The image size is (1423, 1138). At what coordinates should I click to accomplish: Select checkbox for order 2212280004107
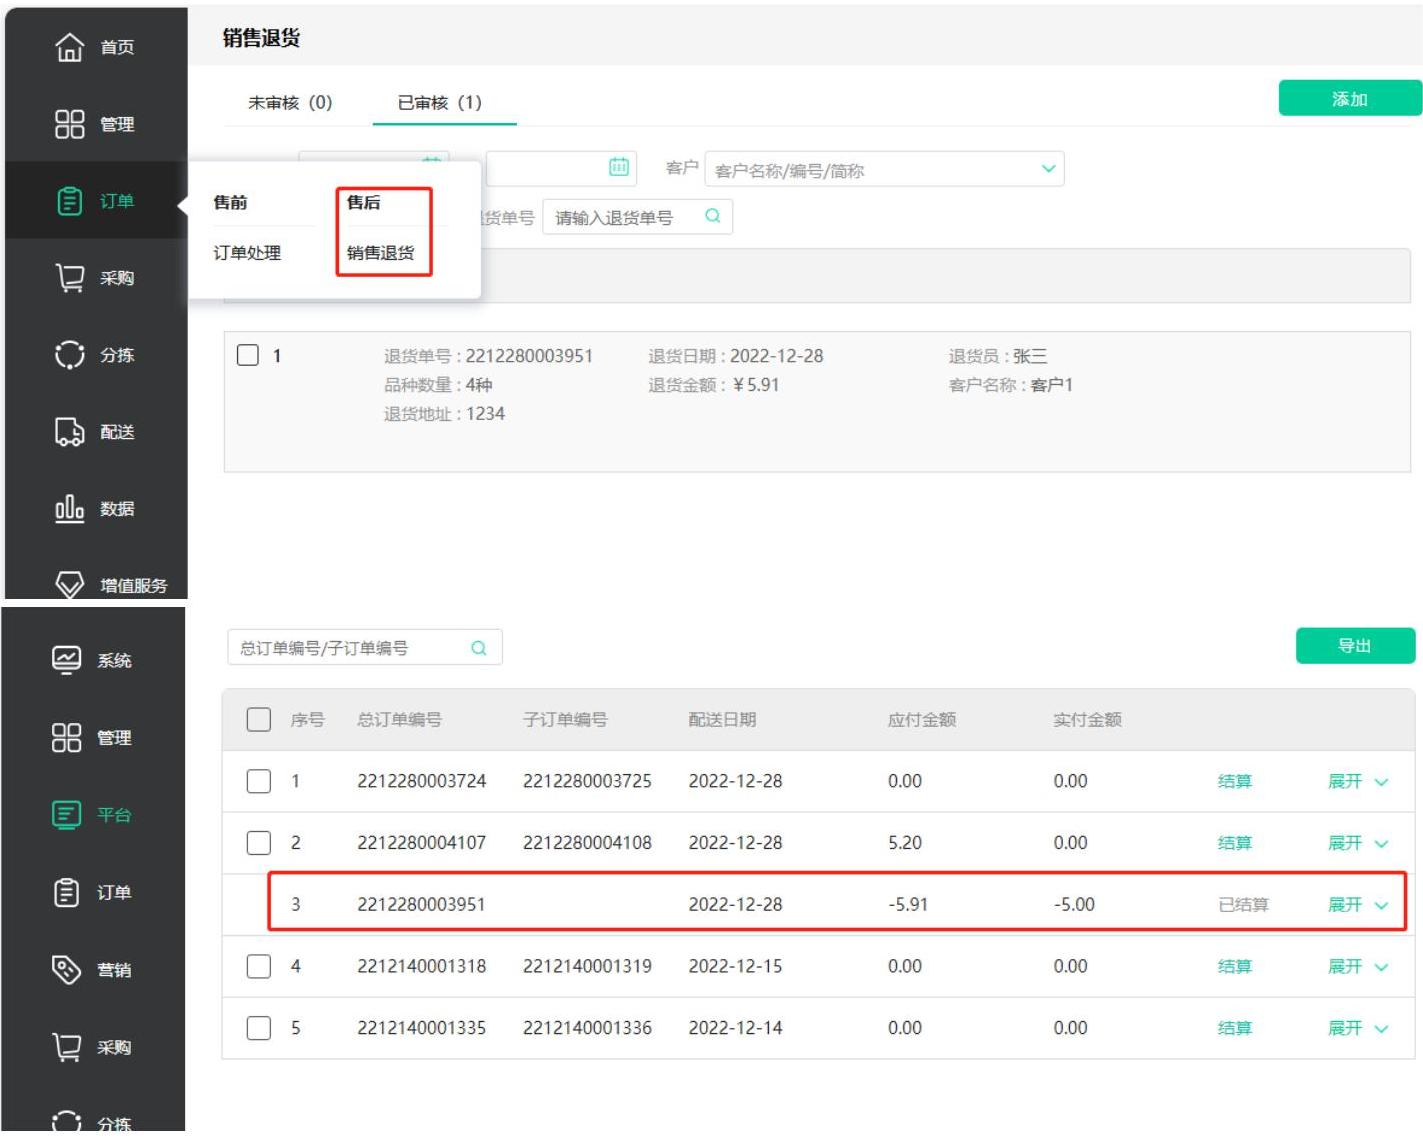click(x=259, y=842)
